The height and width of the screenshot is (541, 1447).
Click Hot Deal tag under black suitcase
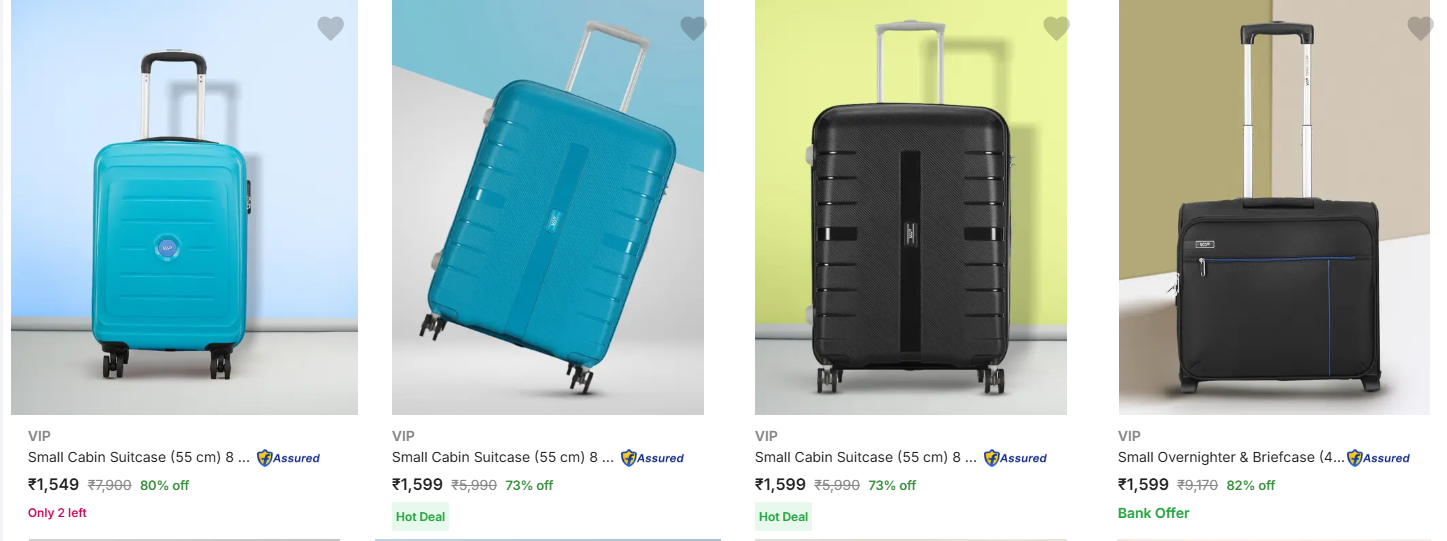(783, 517)
